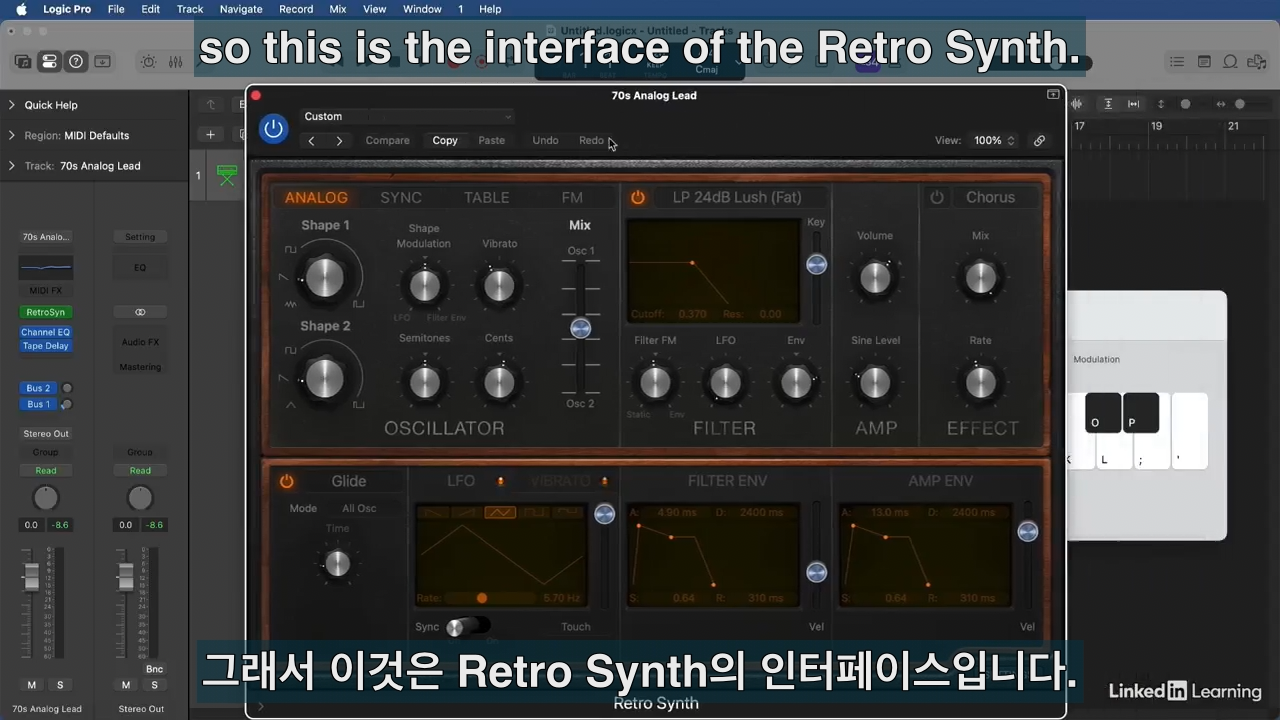This screenshot has width=1280, height=720.
Task: Click the channel EQ thumbnail display
Action: point(45,267)
